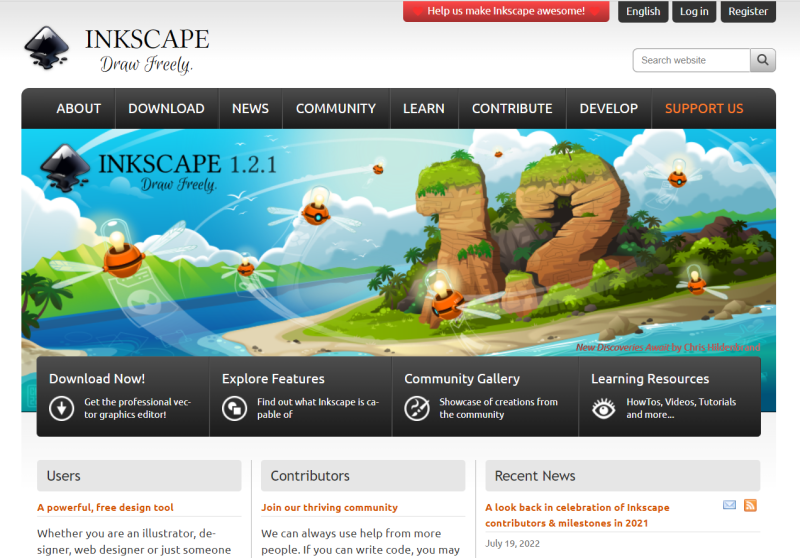Click the Inkscape mountain logo in header
Viewport: 800px width, 558px height.
point(46,47)
